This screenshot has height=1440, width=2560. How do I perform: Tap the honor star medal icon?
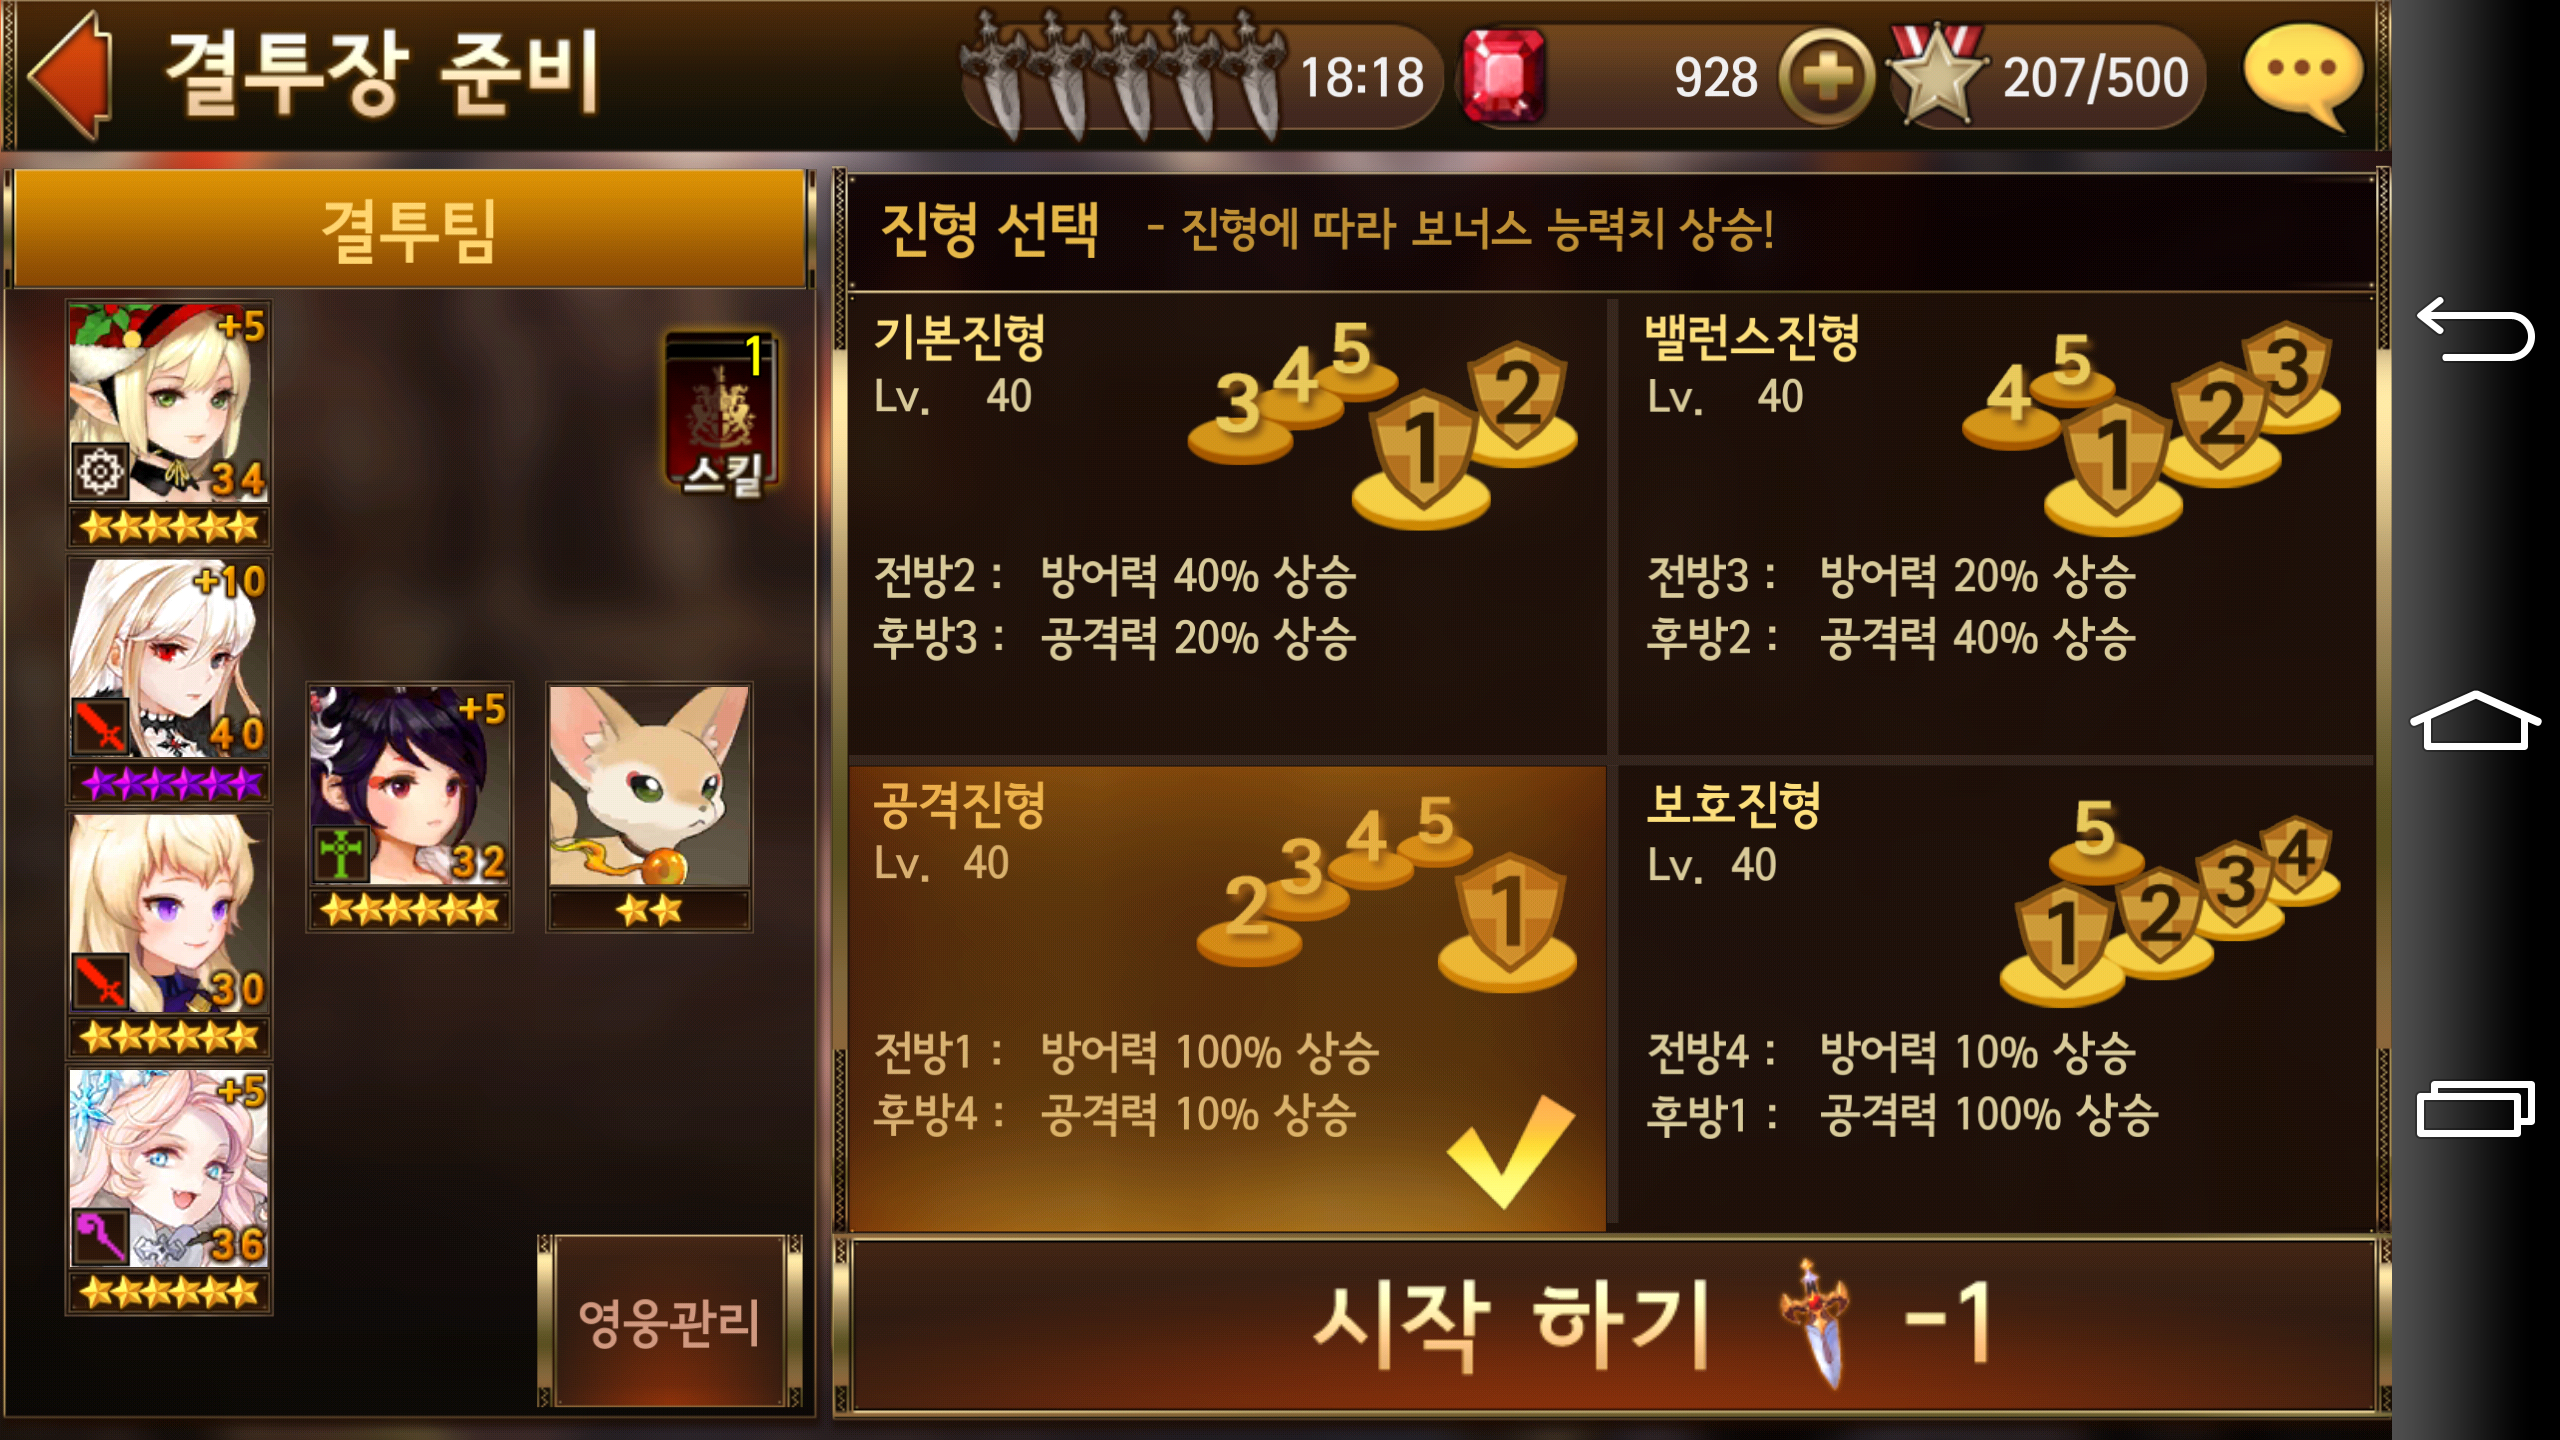[1936, 74]
